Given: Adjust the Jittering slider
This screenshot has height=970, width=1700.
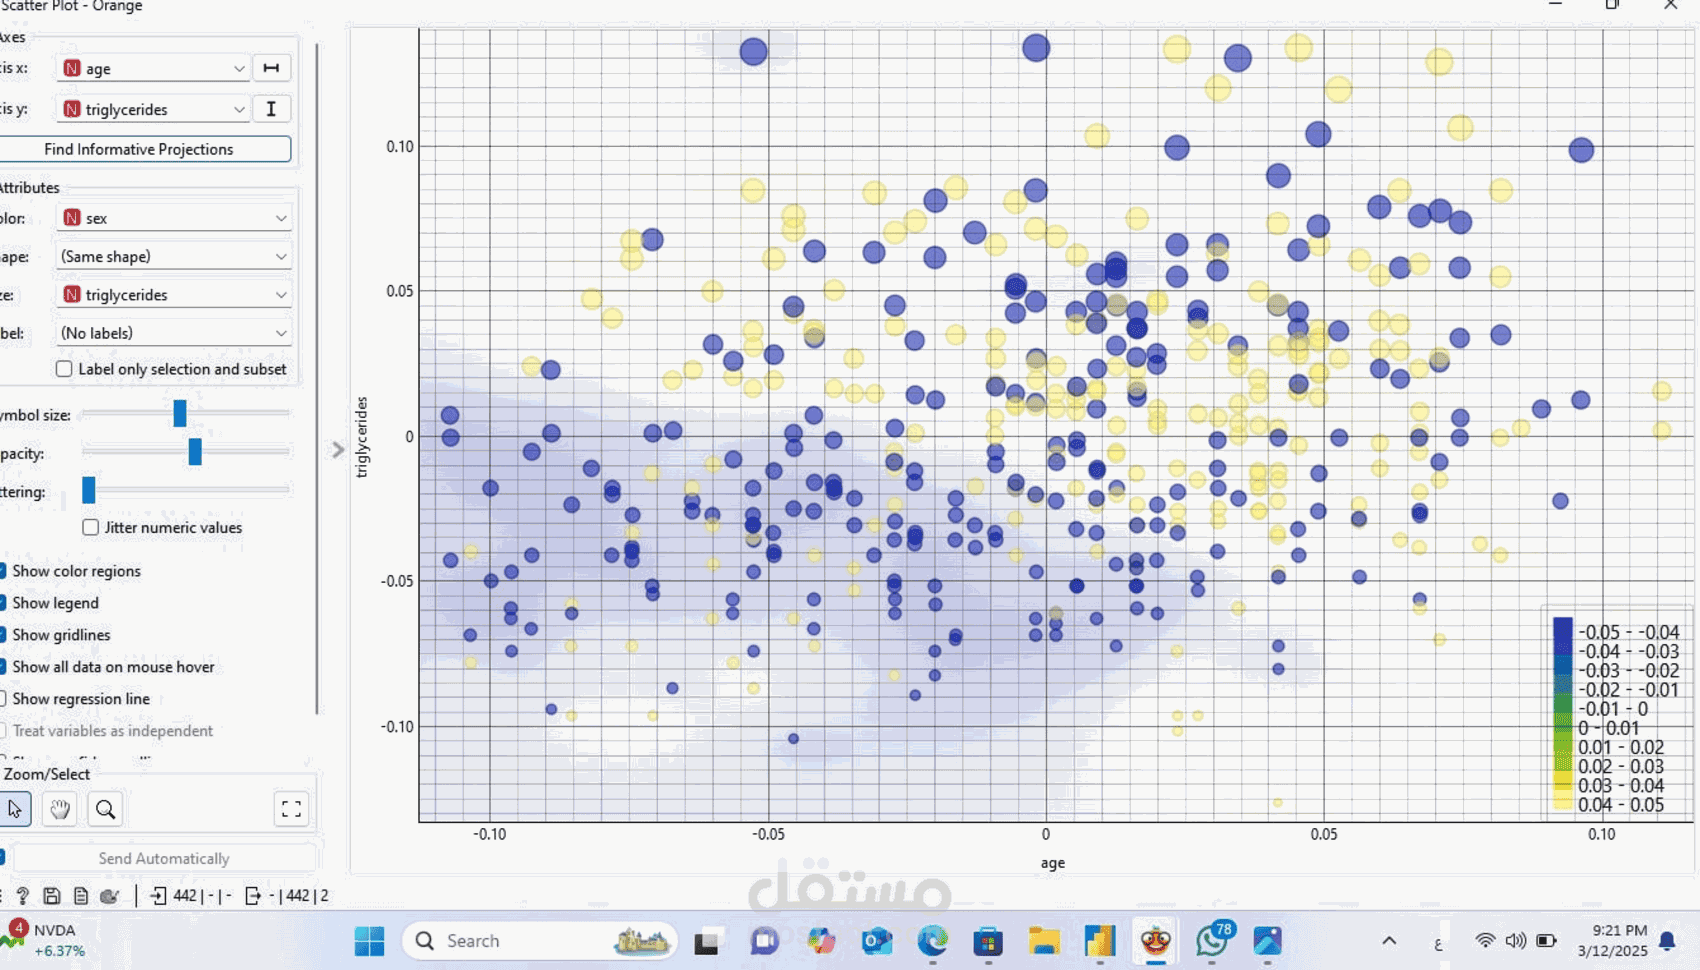Looking at the screenshot, I should (x=89, y=490).
